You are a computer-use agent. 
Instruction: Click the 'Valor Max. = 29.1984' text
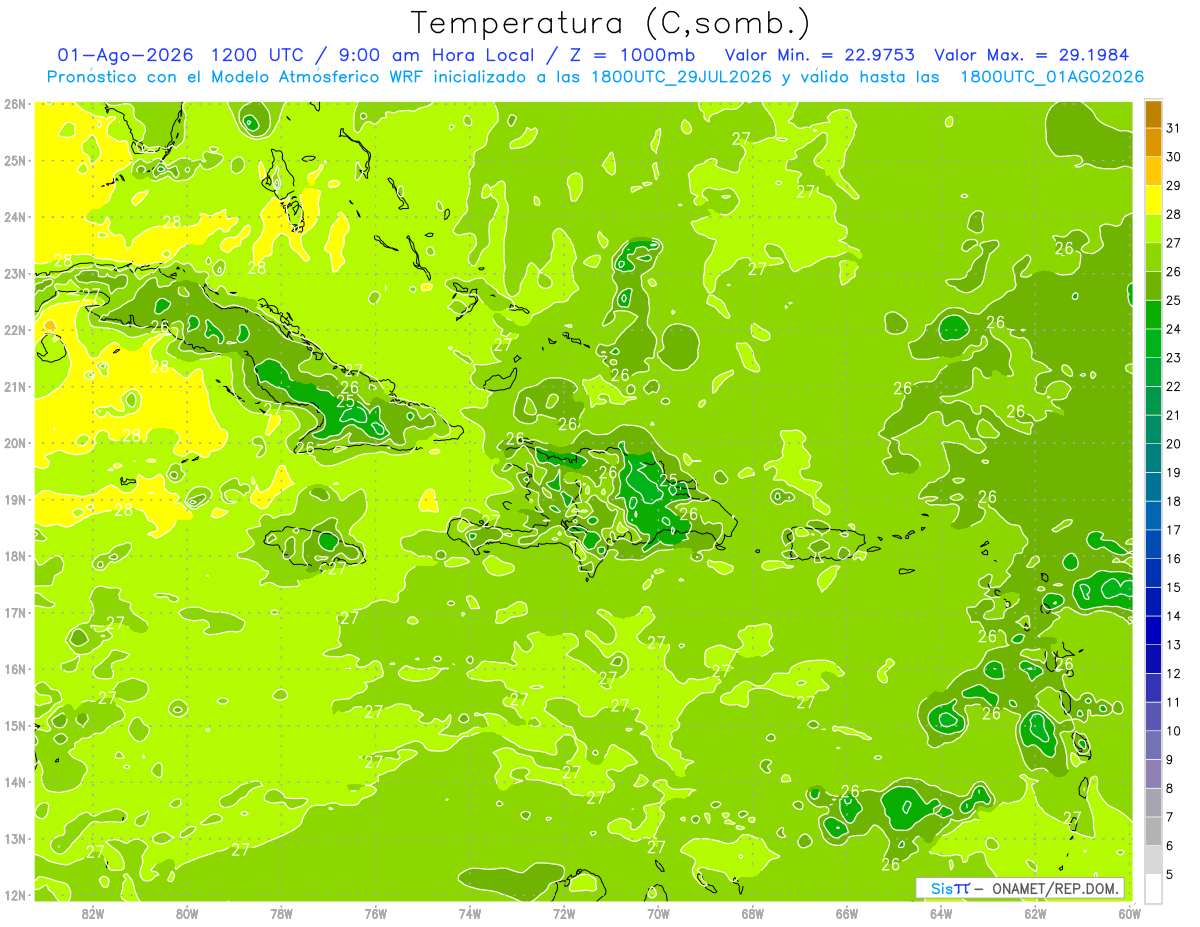pos(1033,55)
